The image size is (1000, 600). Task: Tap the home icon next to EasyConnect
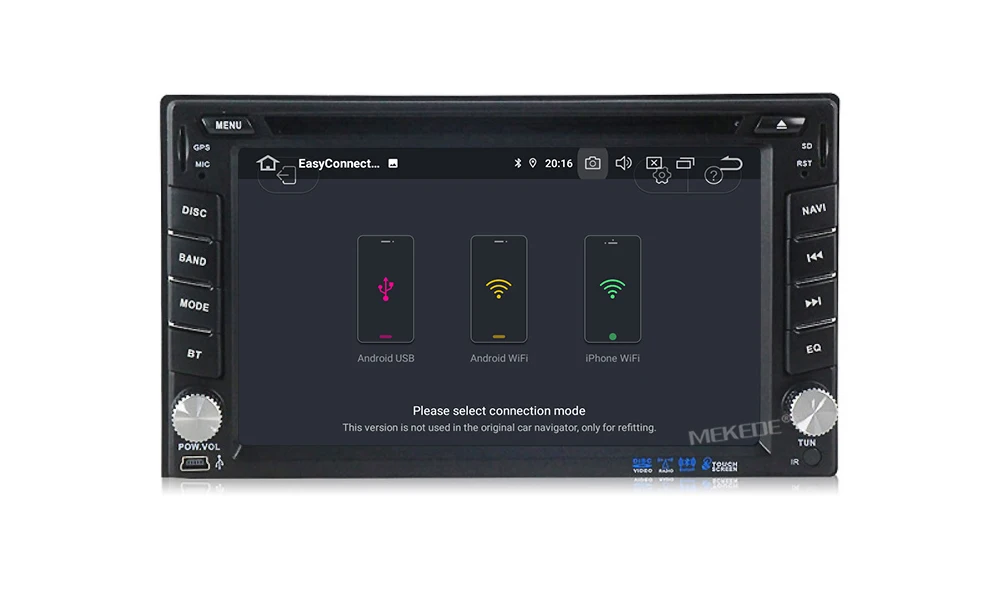267,162
